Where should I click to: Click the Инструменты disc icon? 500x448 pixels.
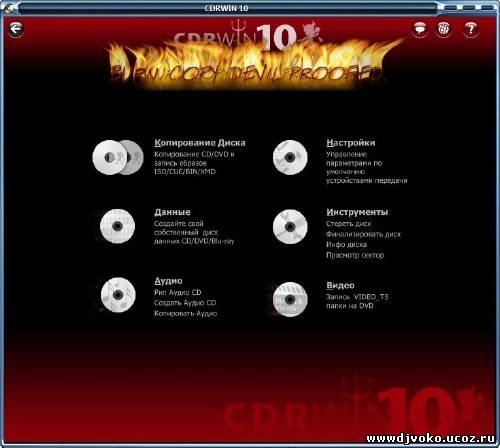[x=290, y=227]
